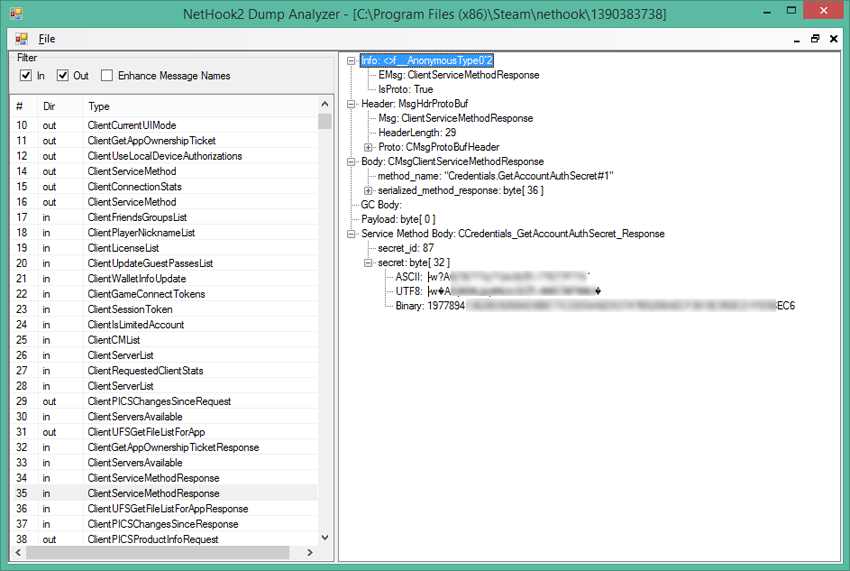Viewport: 850px width, 571px height.
Task: Select row 36 ClientUFSGetFileListForAppResponse
Action: pos(164,509)
